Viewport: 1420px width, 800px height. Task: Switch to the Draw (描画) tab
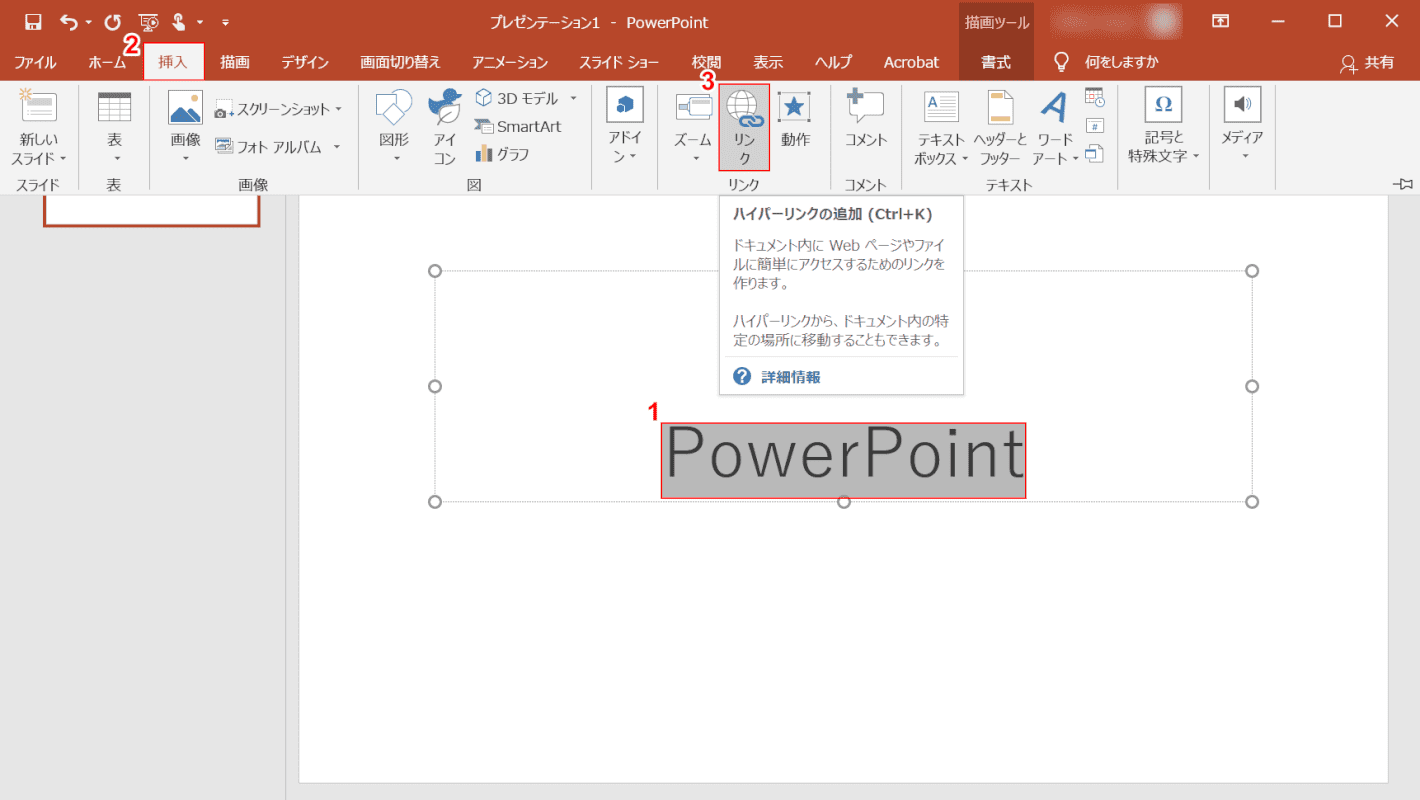[x=235, y=62]
